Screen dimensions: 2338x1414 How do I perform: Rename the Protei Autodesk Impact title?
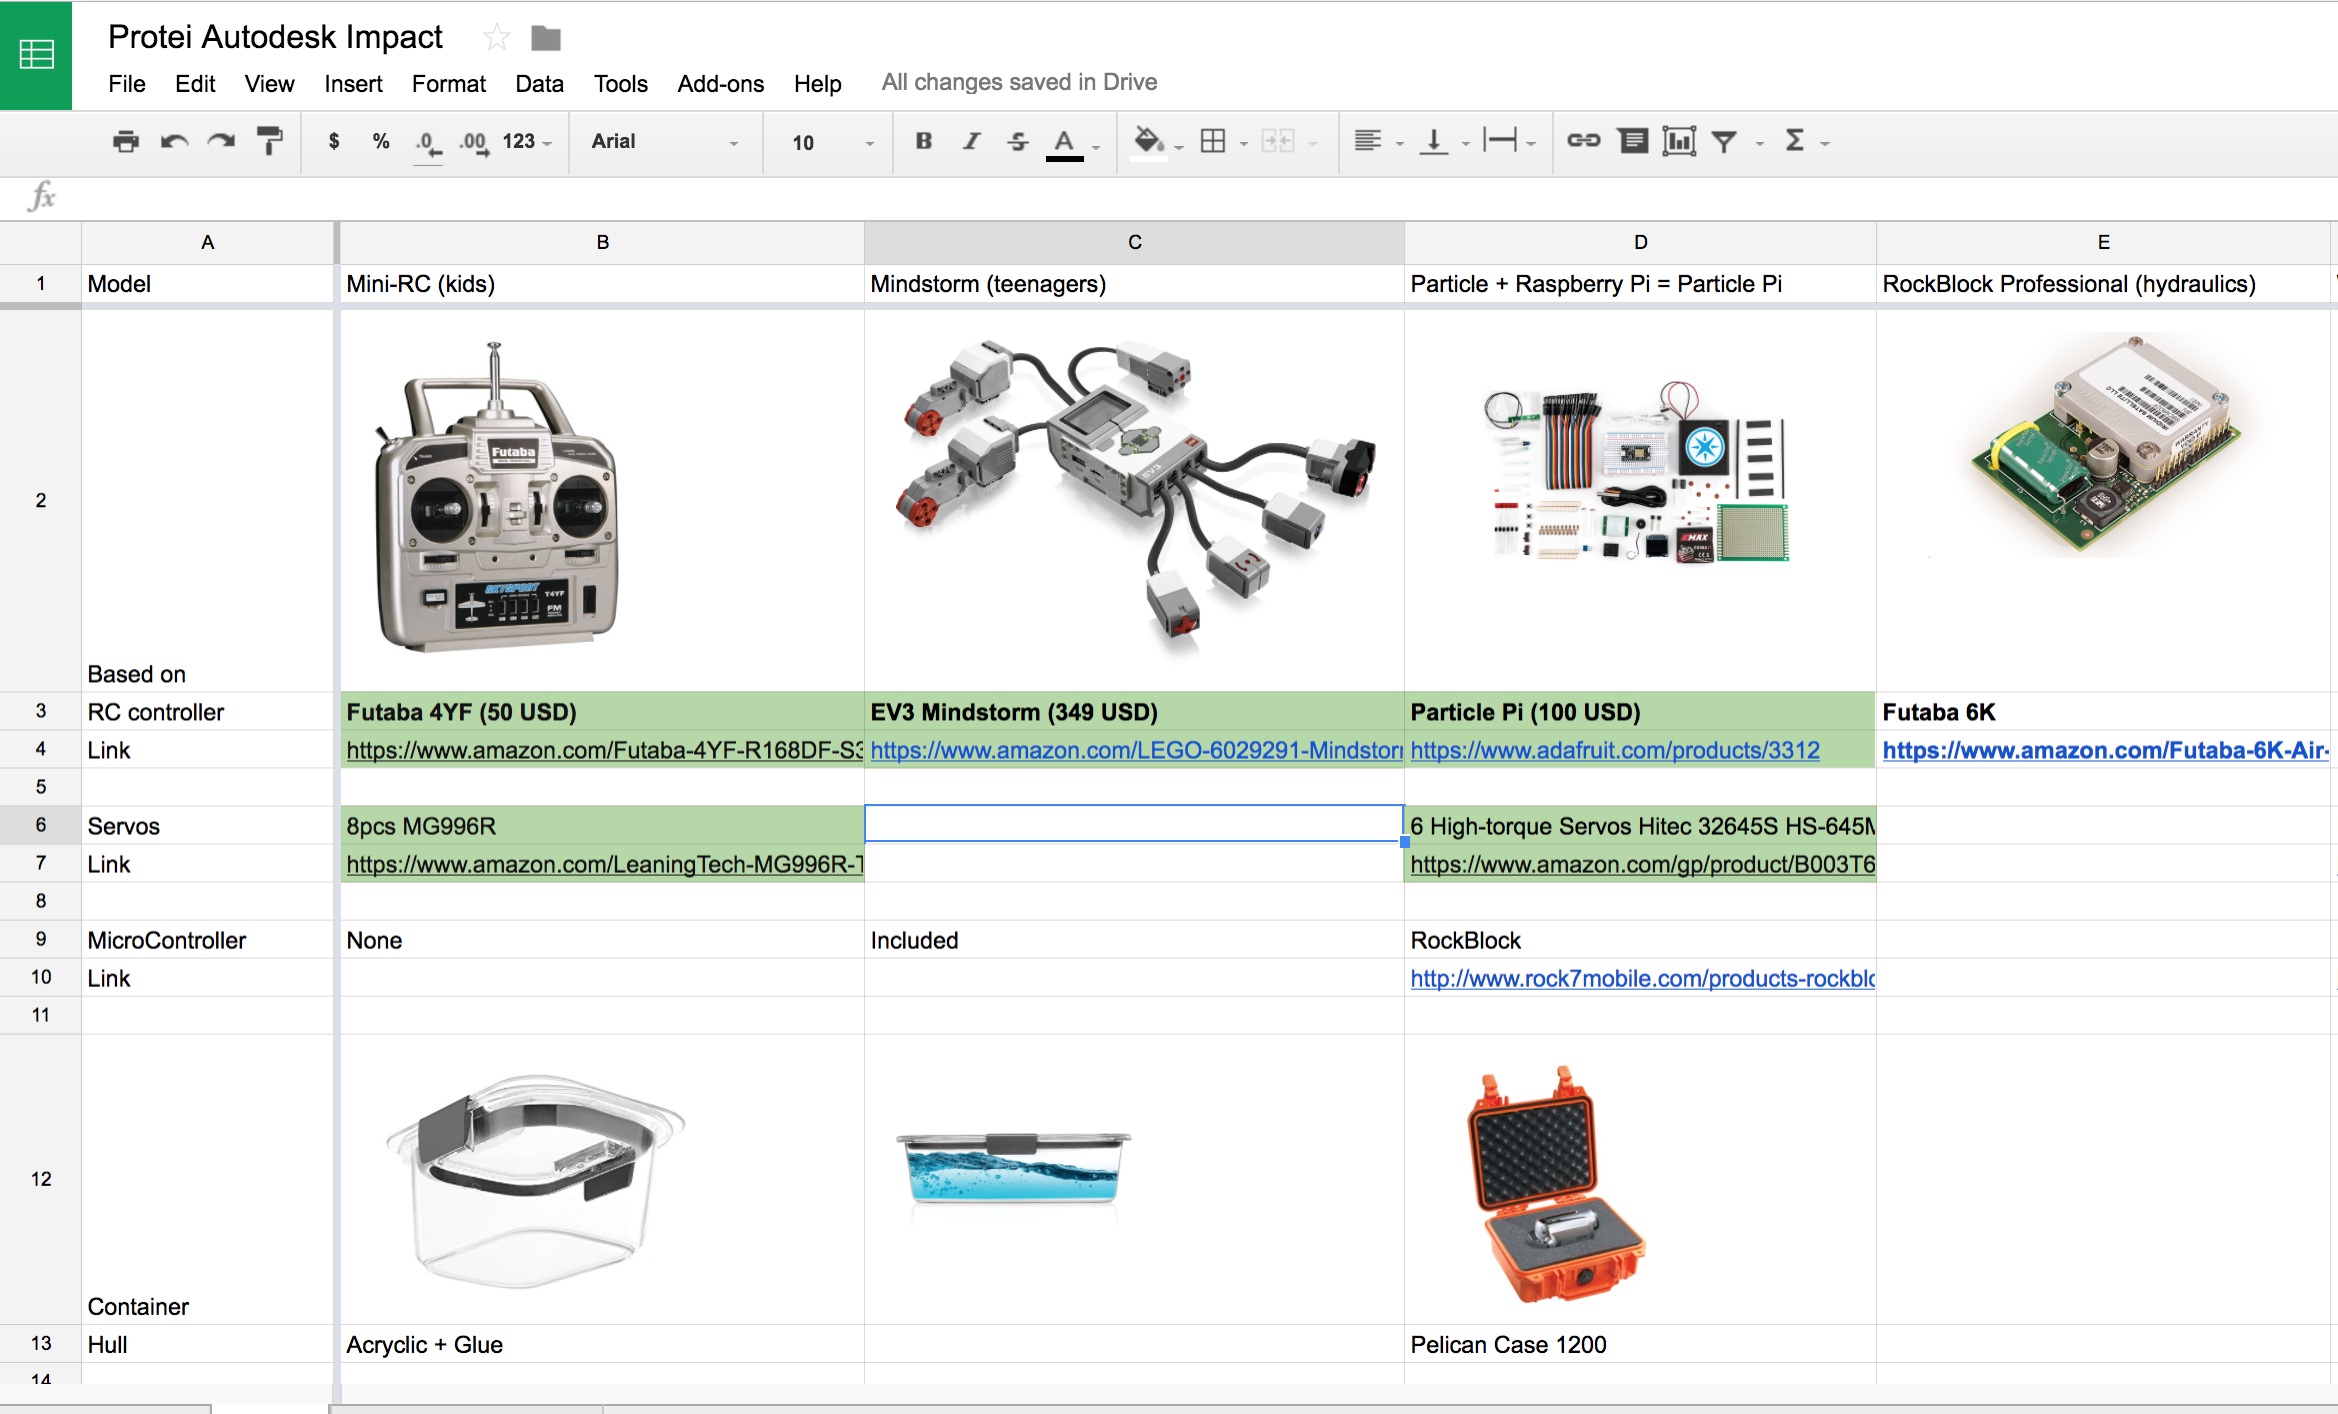point(275,37)
